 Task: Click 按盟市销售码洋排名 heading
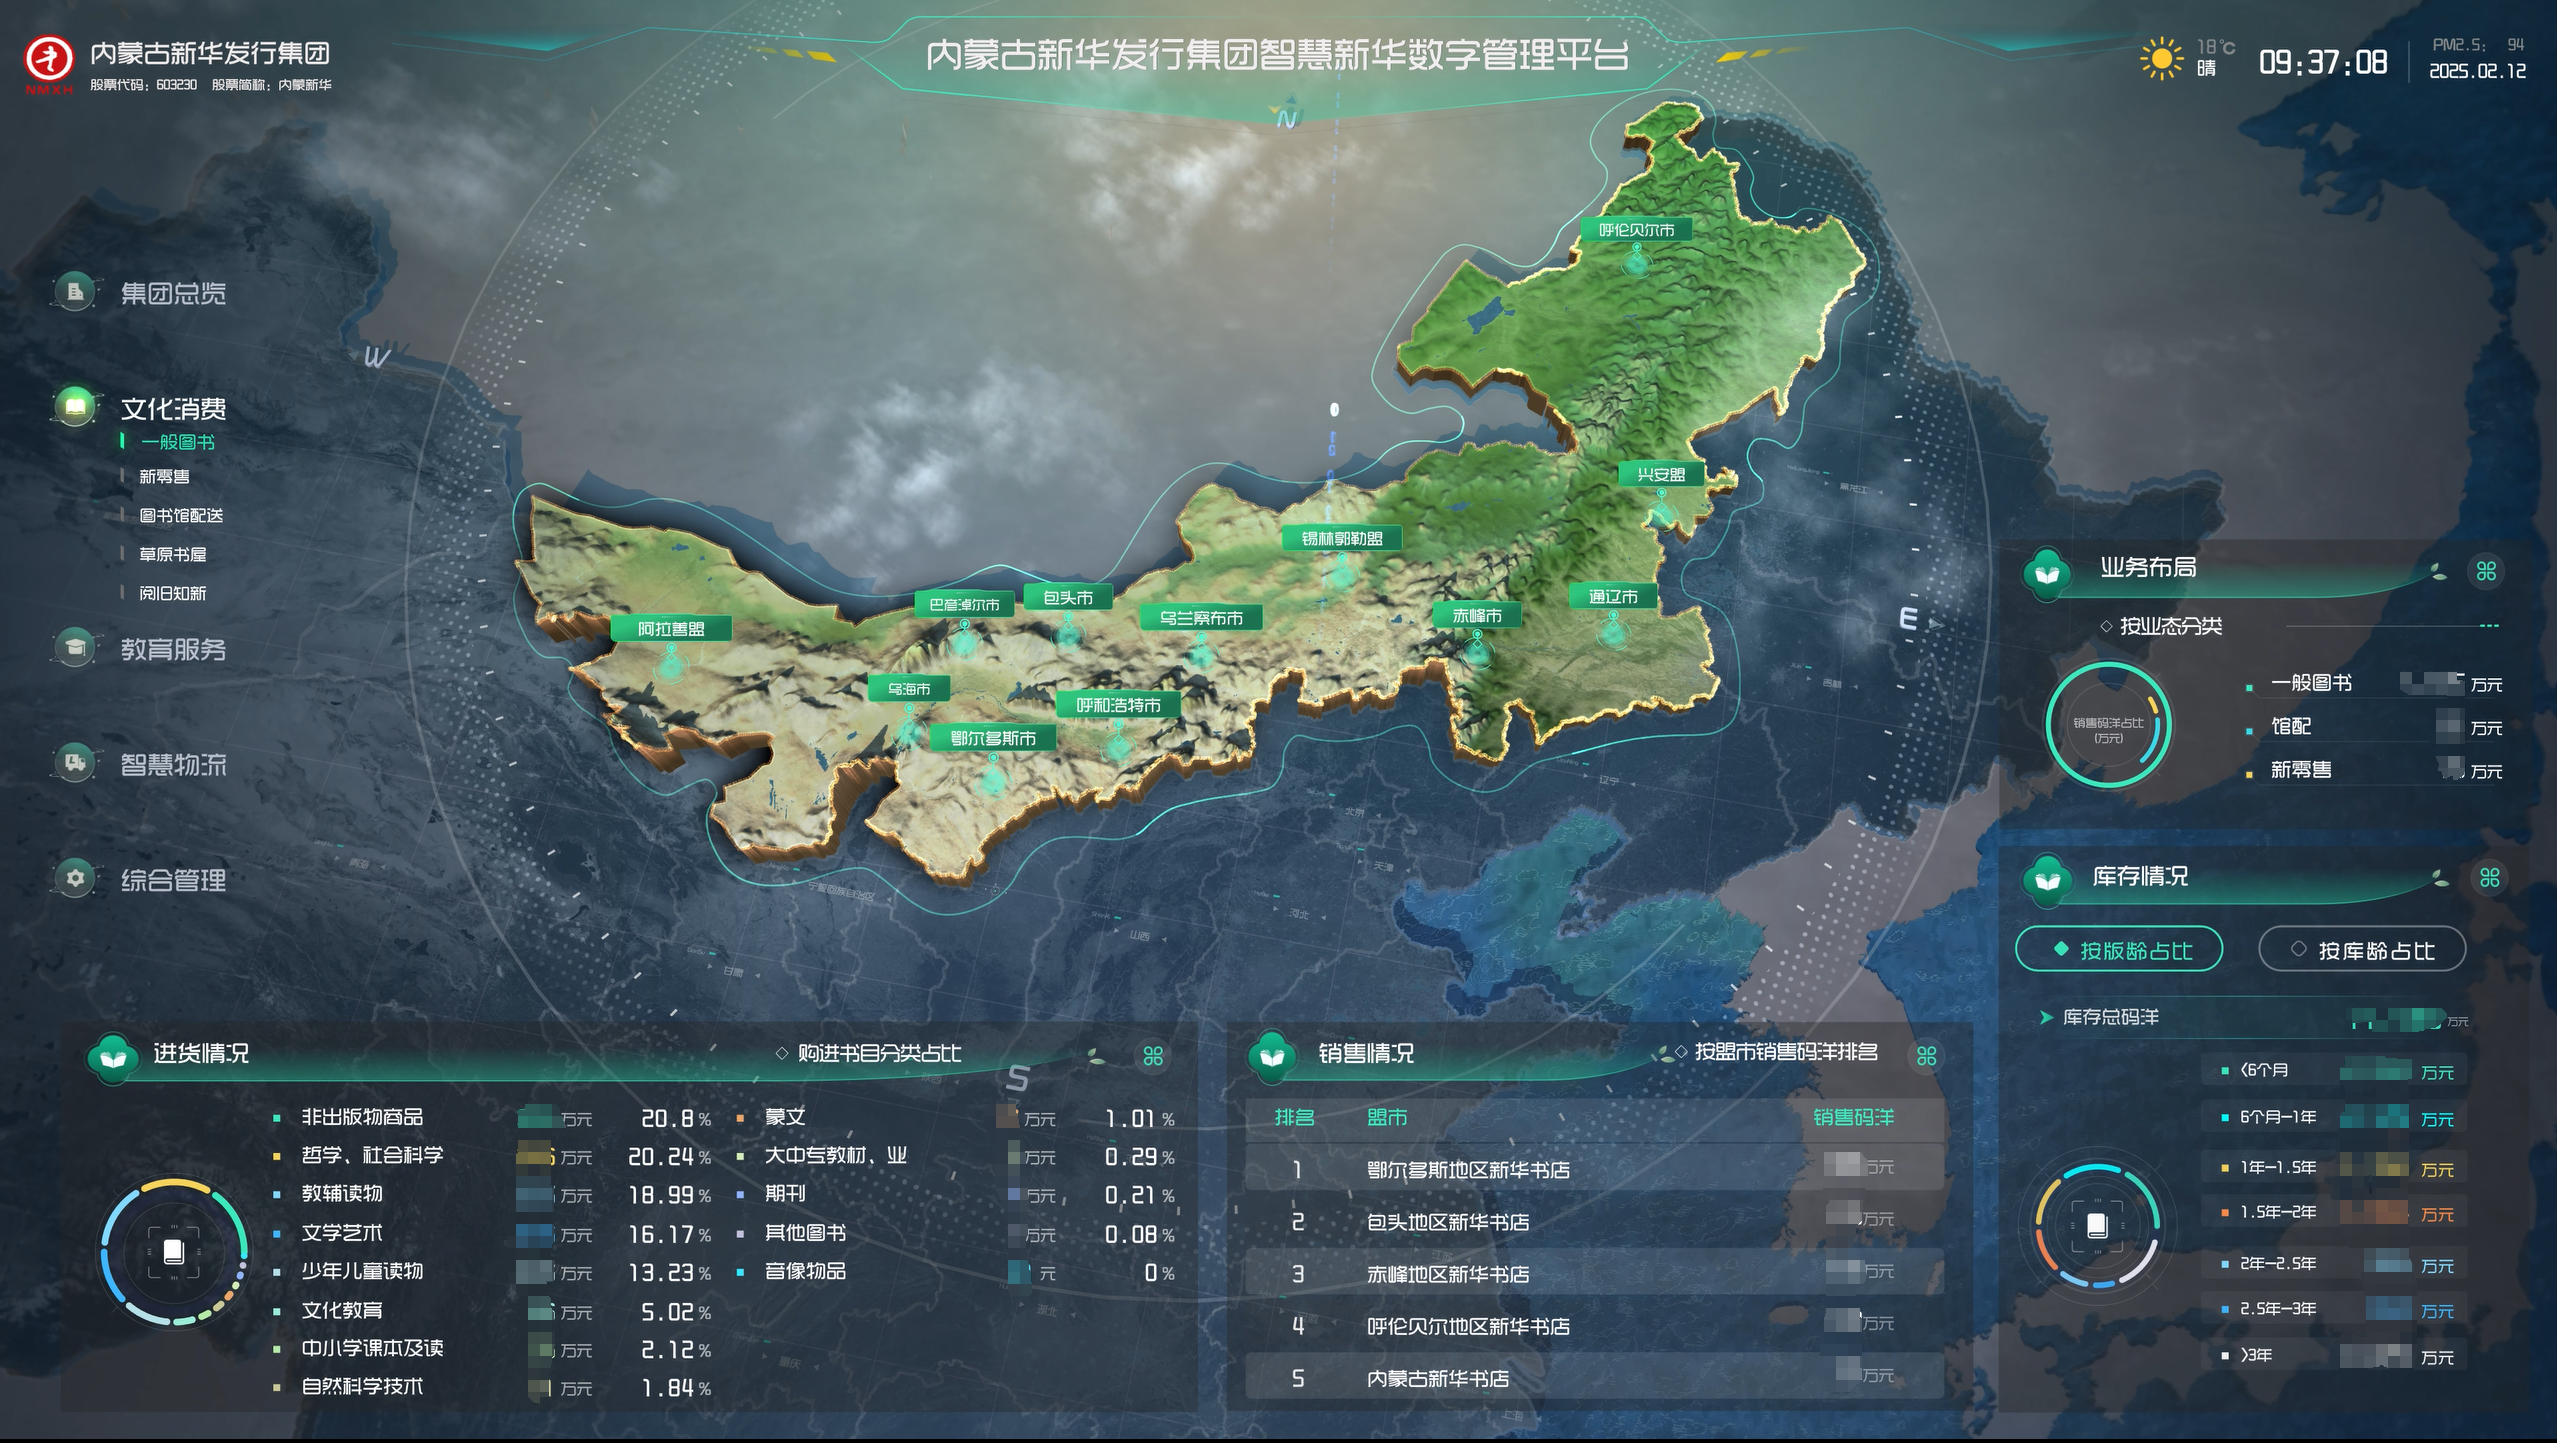pyautogui.click(x=1786, y=1051)
